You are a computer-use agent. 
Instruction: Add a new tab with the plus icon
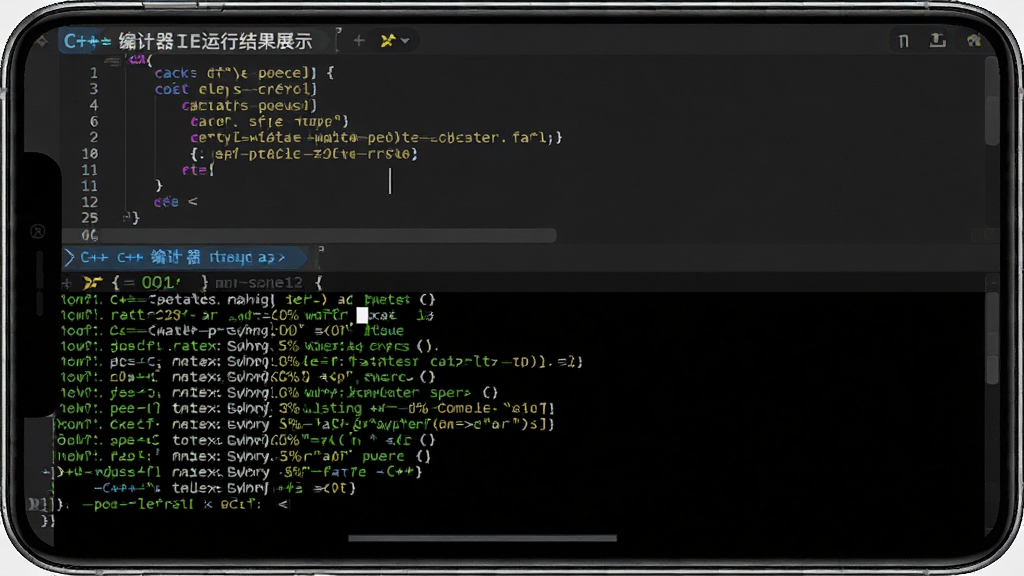359,40
